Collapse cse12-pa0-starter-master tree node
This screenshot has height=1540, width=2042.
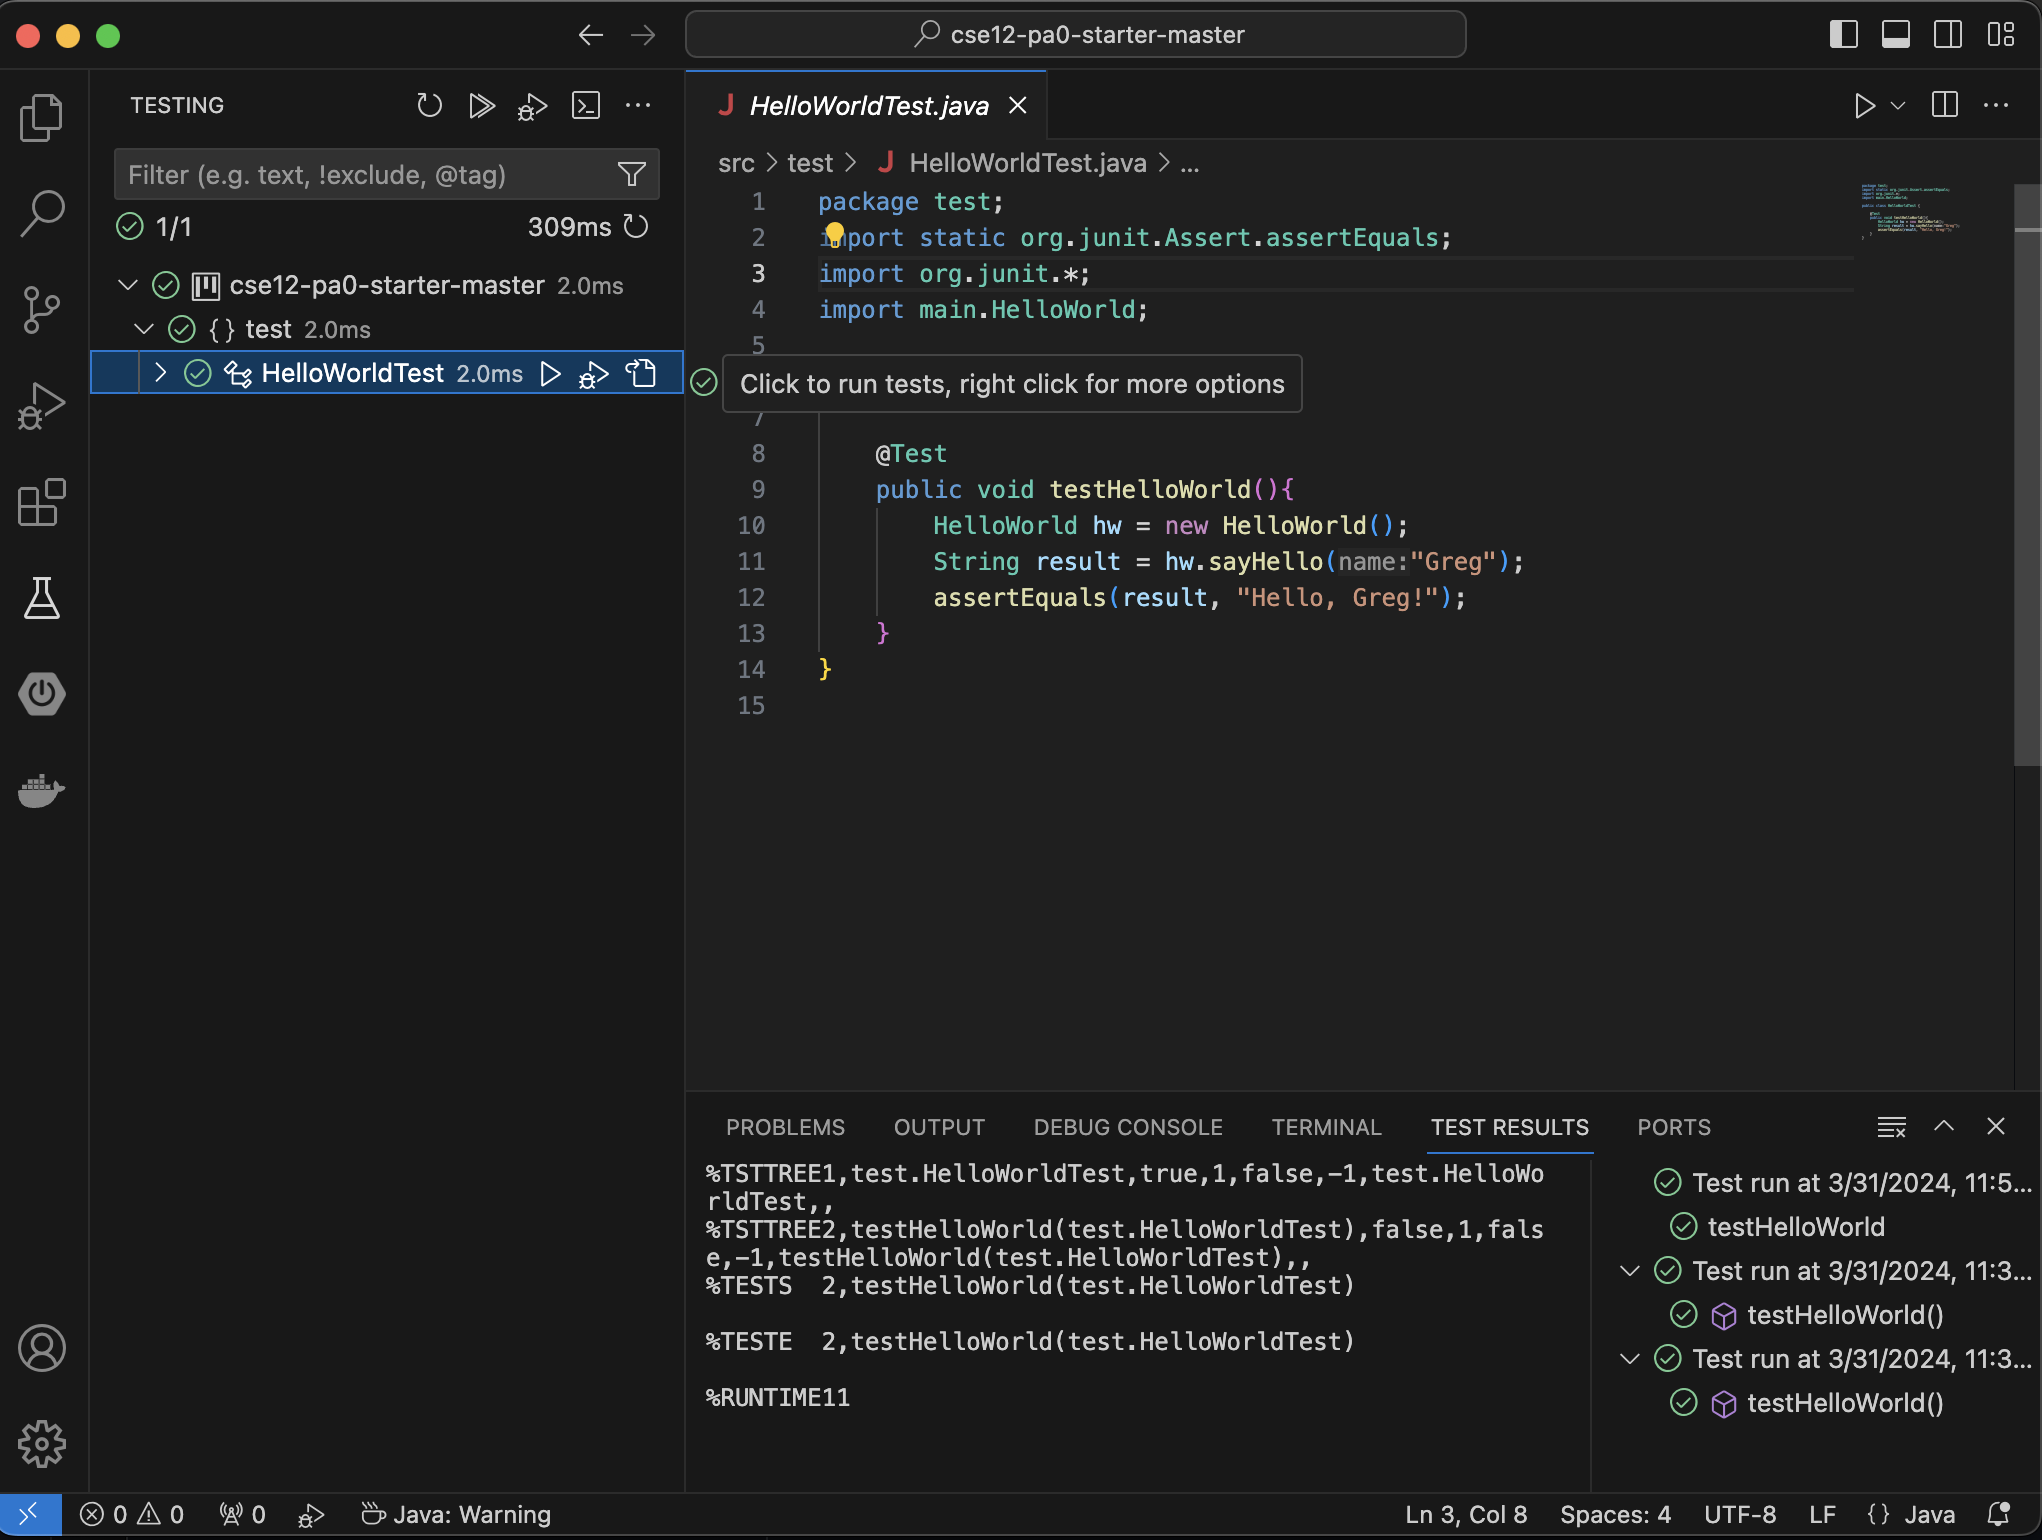128,286
